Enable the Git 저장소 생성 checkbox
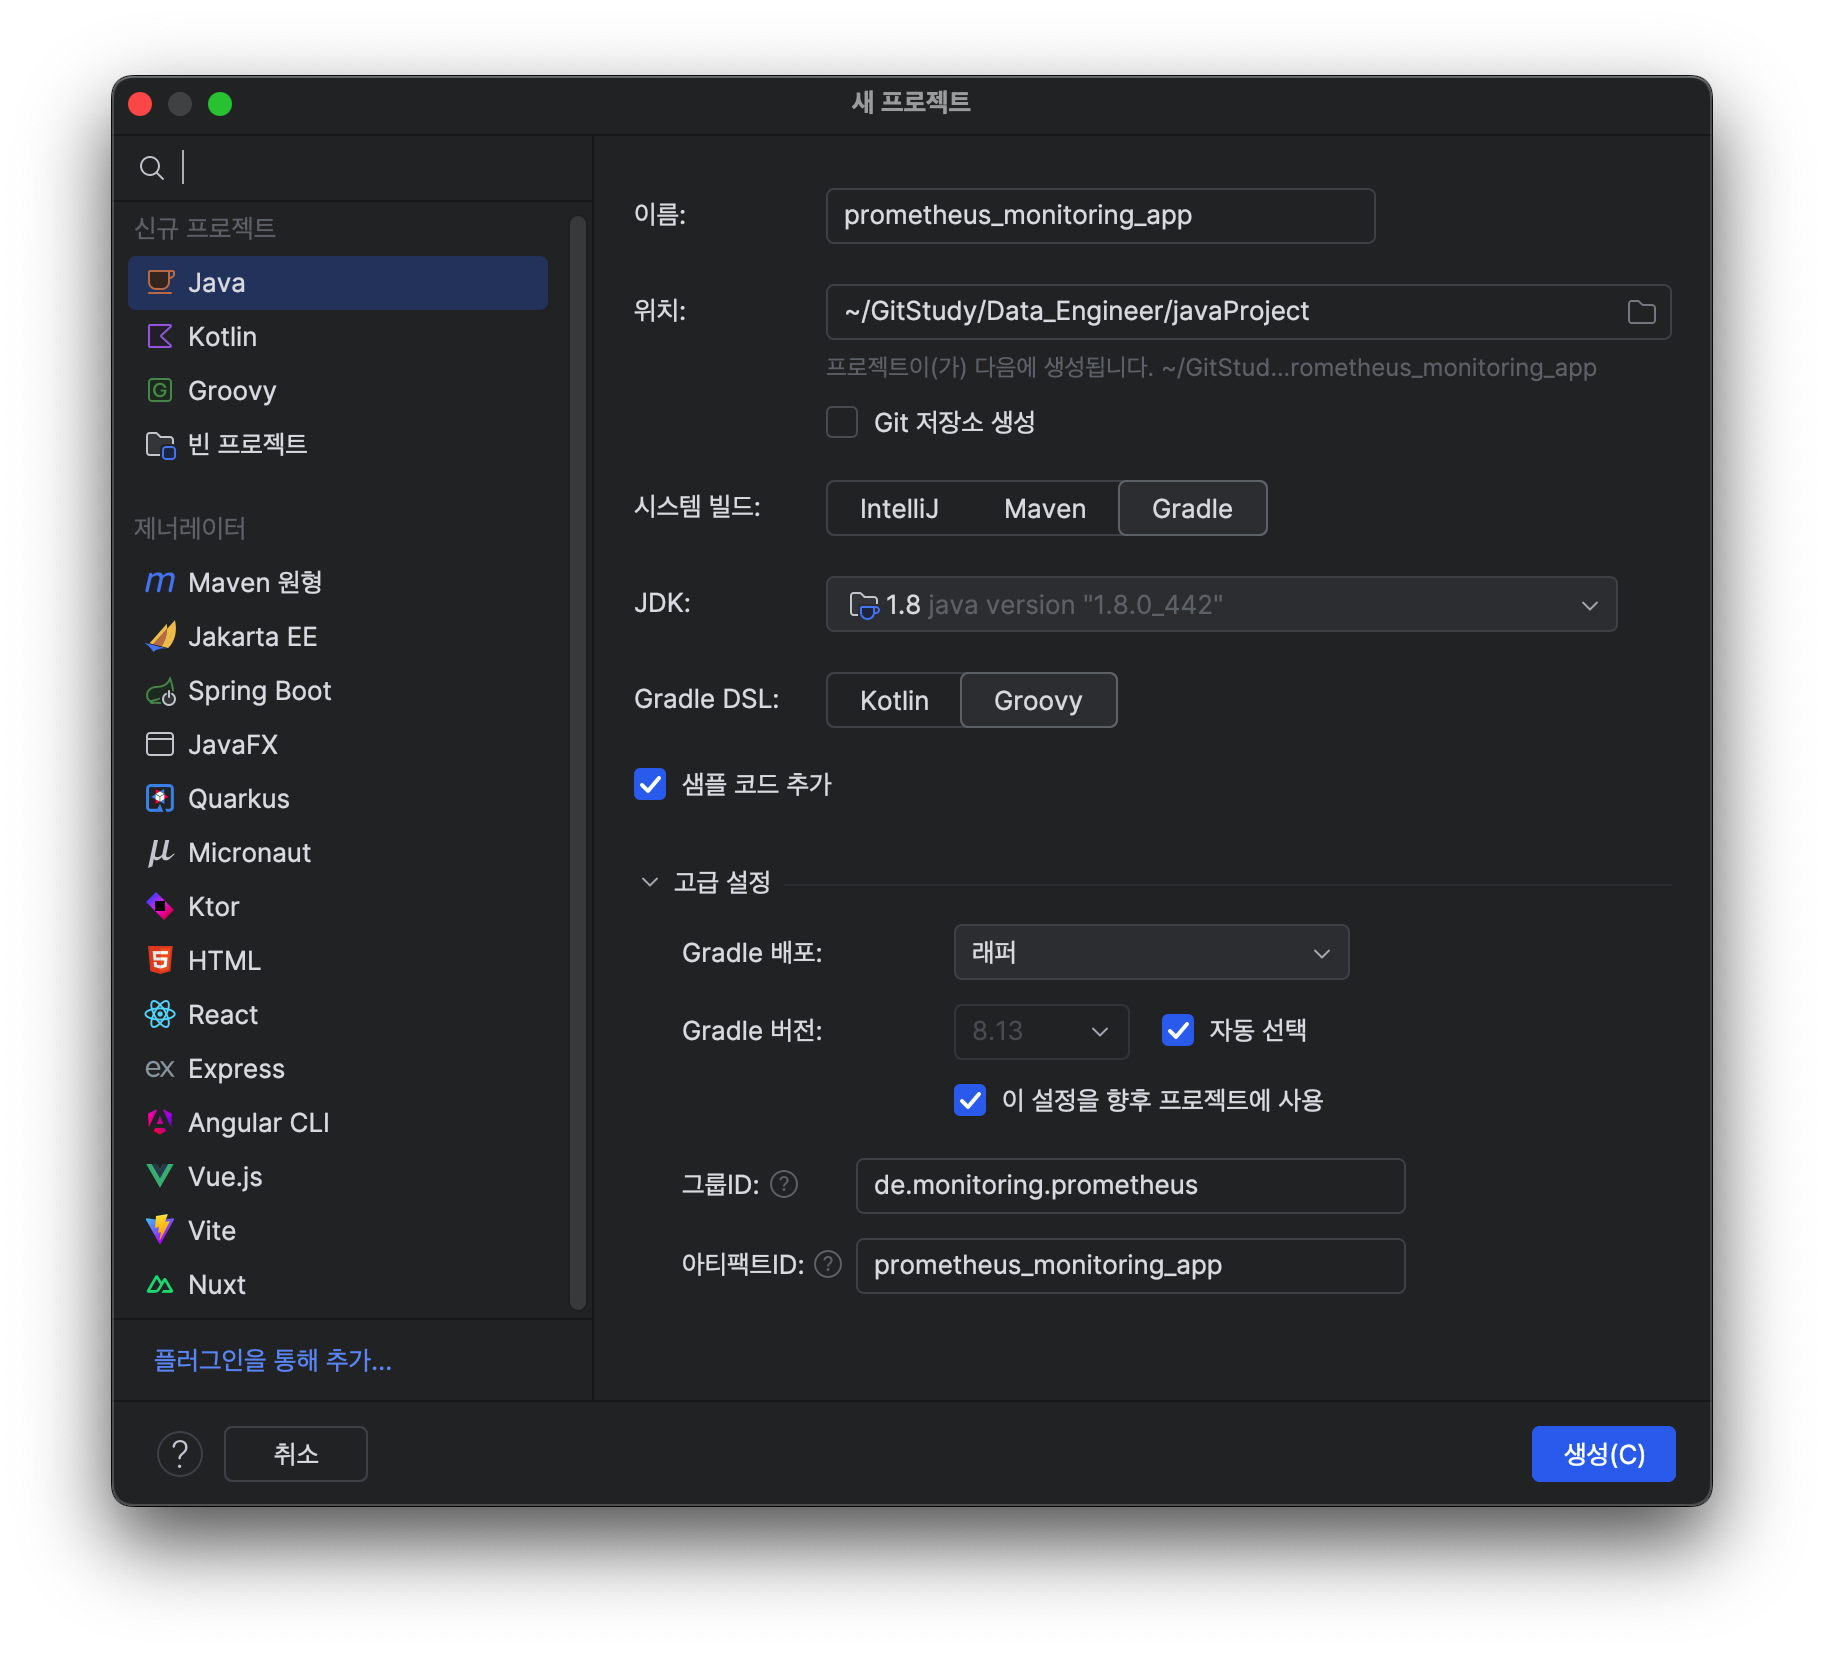 (x=842, y=422)
